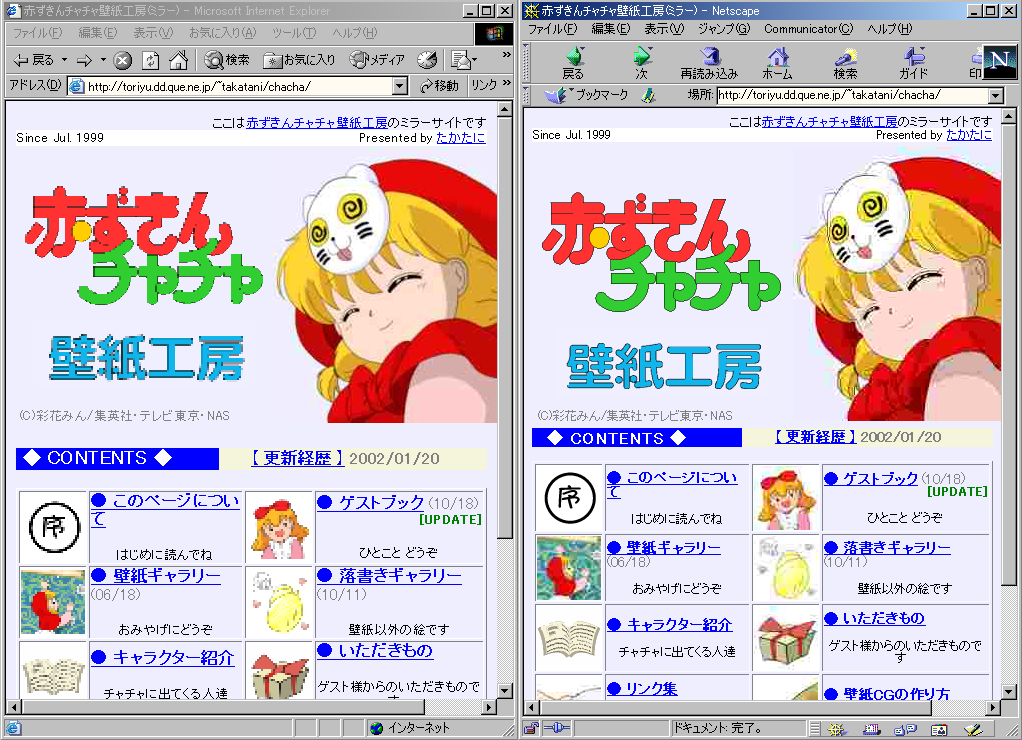Click the ガイド guide button in Netscape
The width and height of the screenshot is (1022, 740).
coord(913,63)
